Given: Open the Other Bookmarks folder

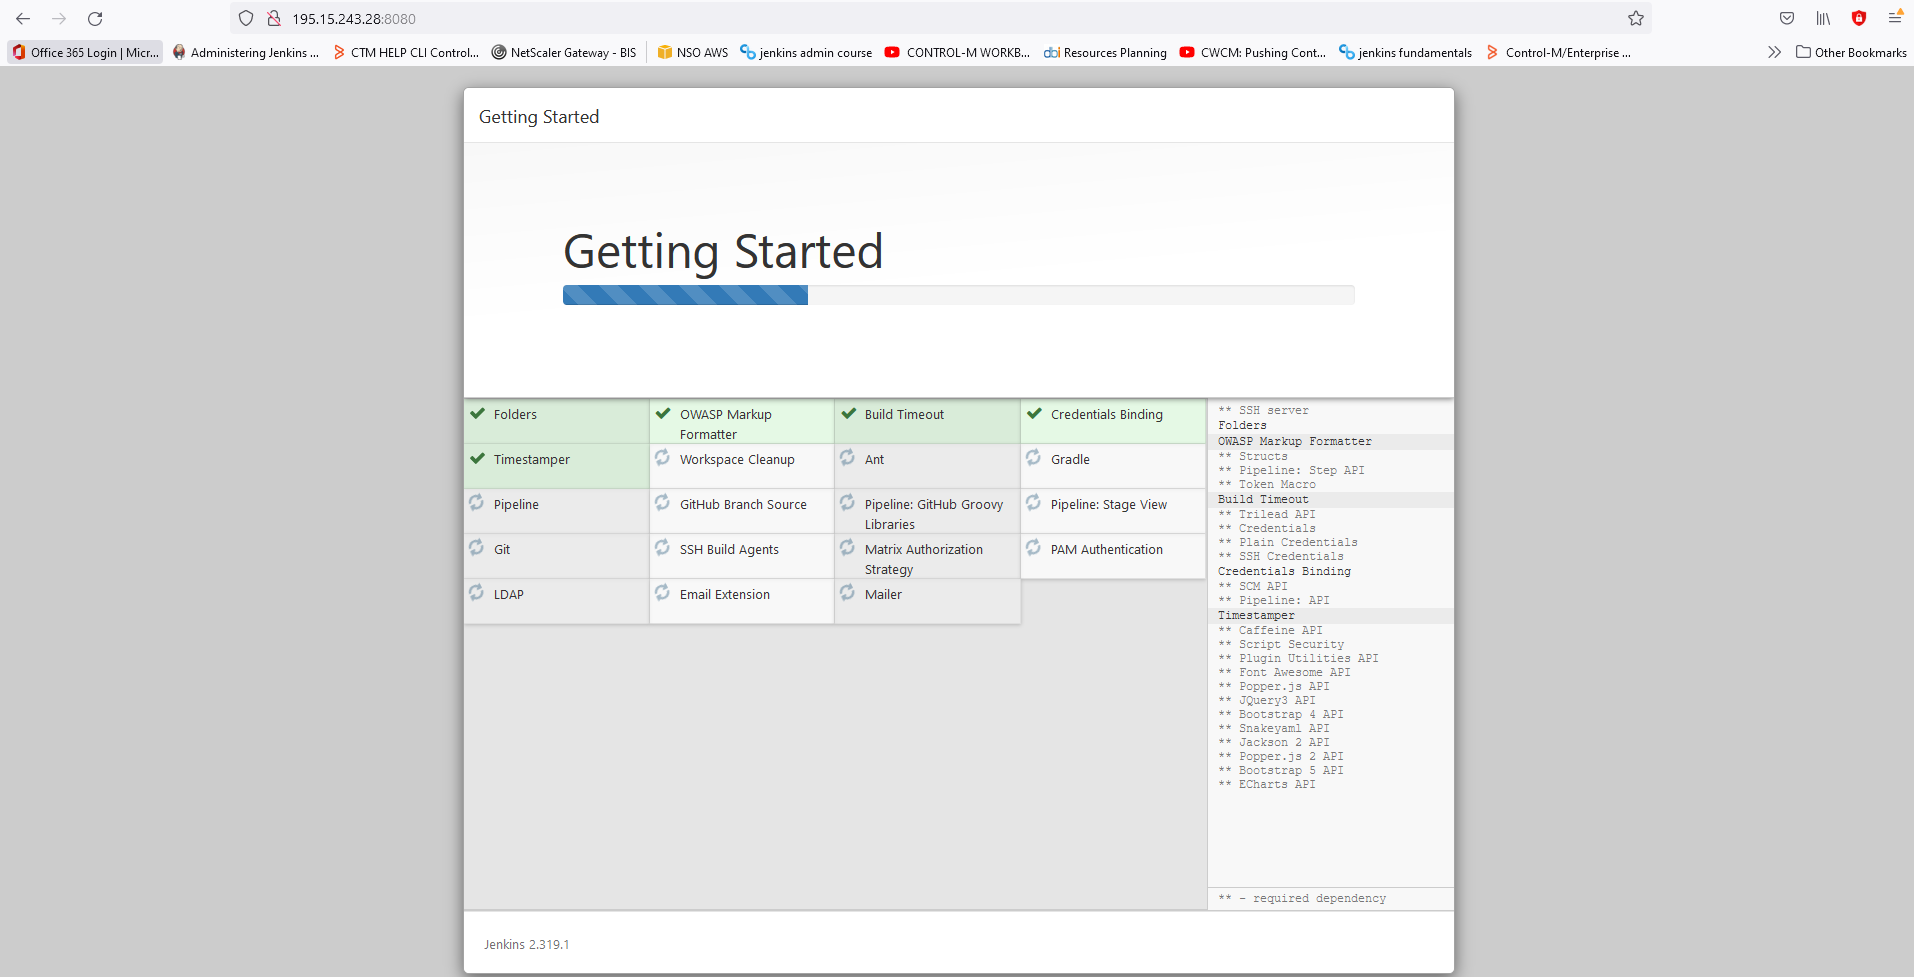Looking at the screenshot, I should click(x=1851, y=52).
